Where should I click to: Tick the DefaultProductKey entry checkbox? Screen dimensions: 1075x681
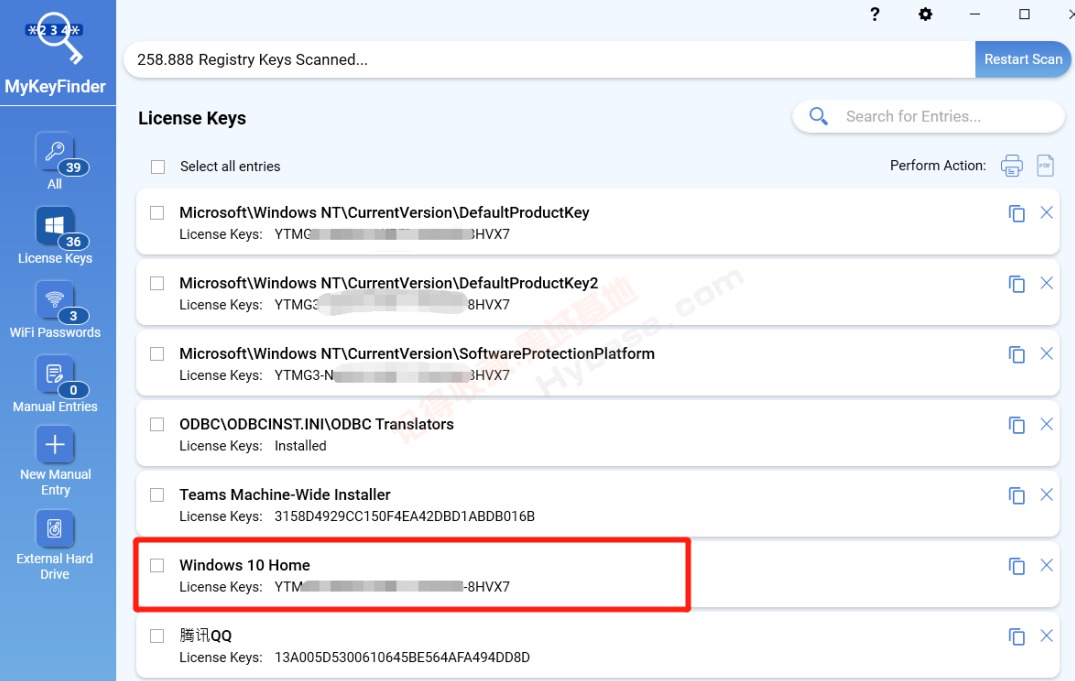coord(157,213)
